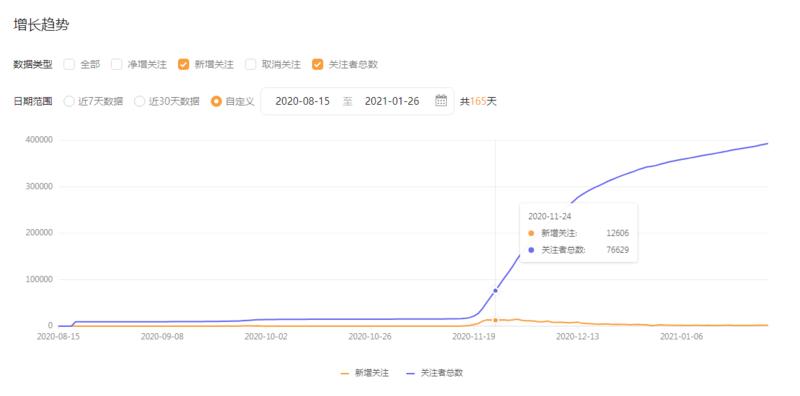This screenshot has width=800, height=396.
Task: Select the 近30天数据 radio option
Action: pos(139,101)
